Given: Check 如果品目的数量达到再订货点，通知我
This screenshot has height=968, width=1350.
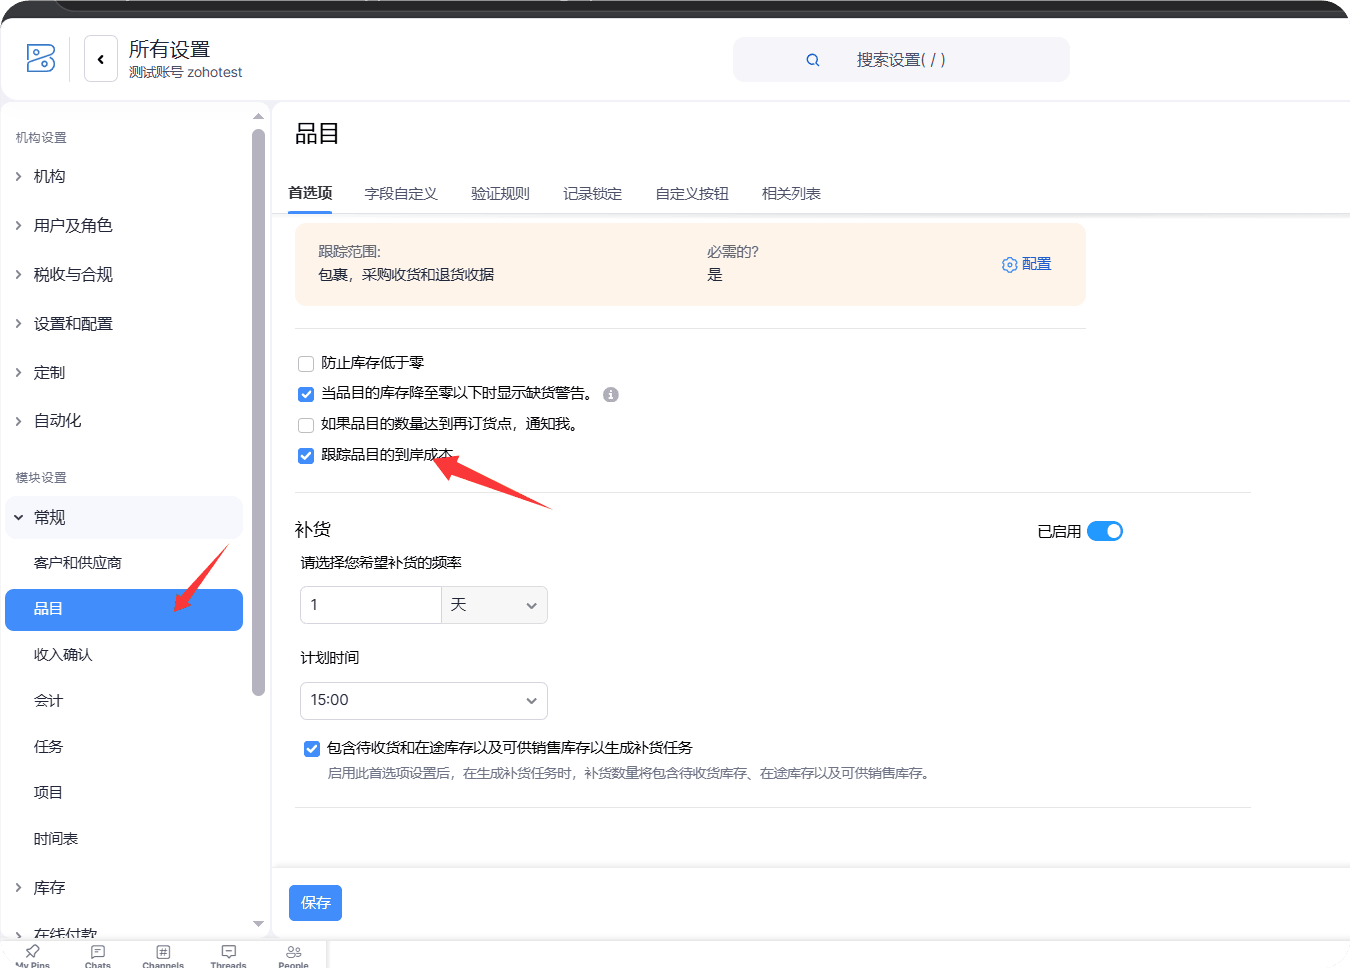Looking at the screenshot, I should click(x=306, y=425).
